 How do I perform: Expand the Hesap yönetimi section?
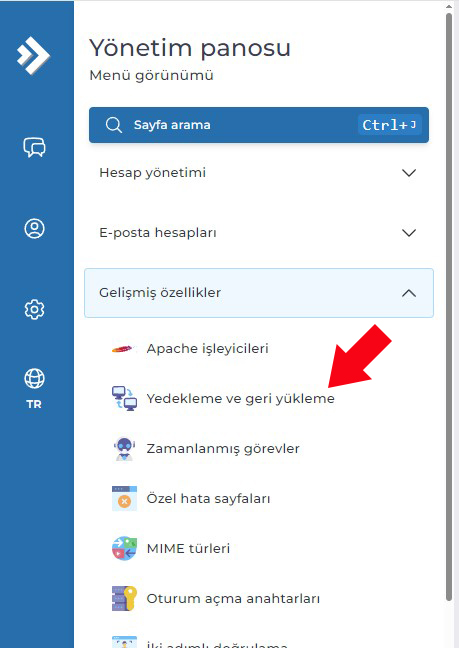tap(259, 173)
